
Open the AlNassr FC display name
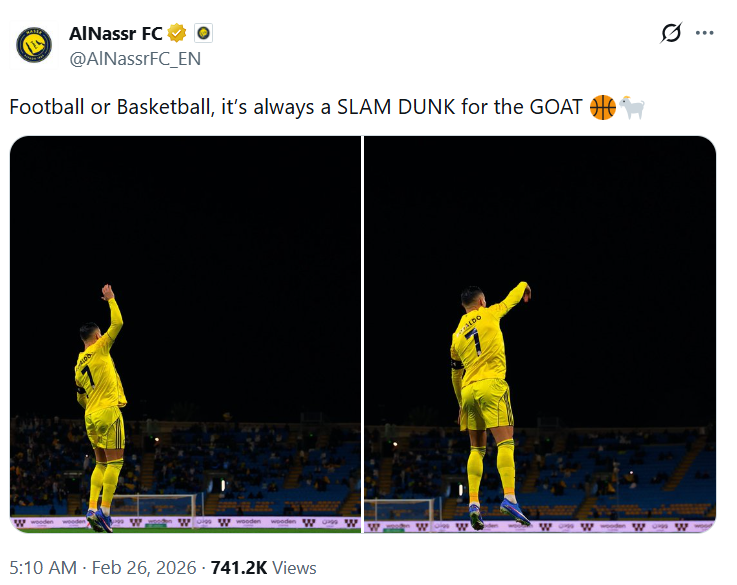[115, 34]
